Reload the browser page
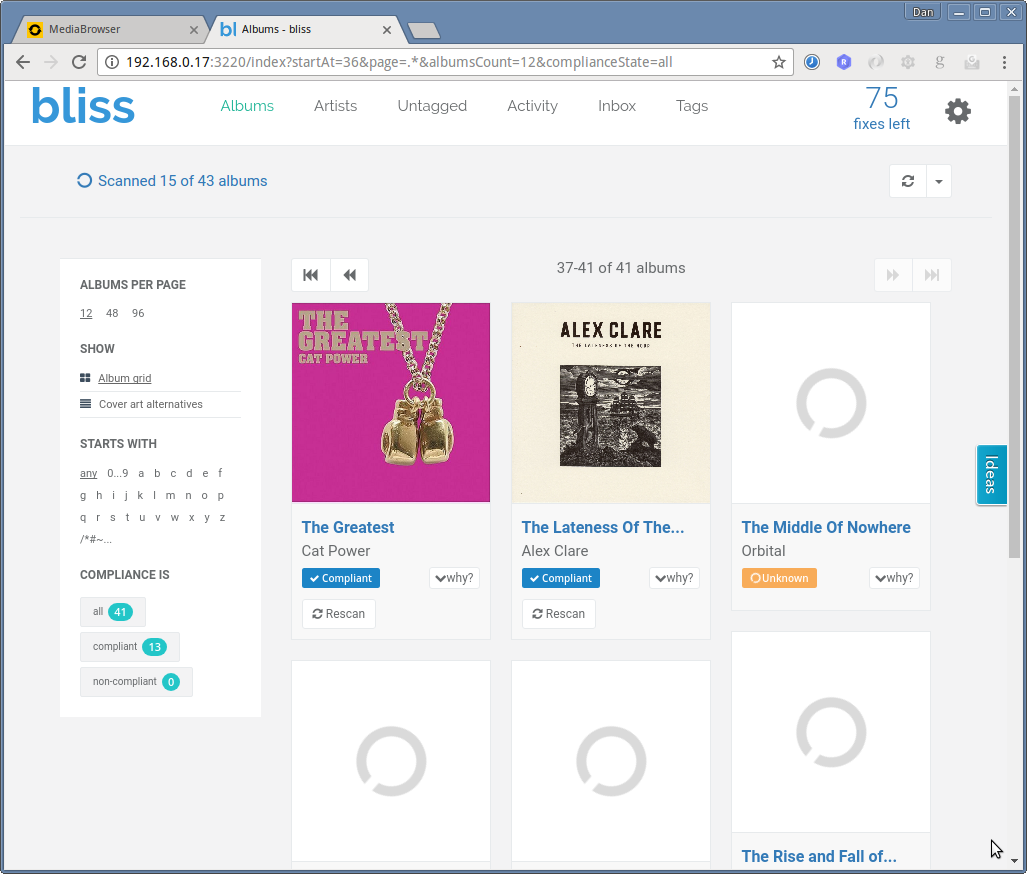 (x=79, y=62)
